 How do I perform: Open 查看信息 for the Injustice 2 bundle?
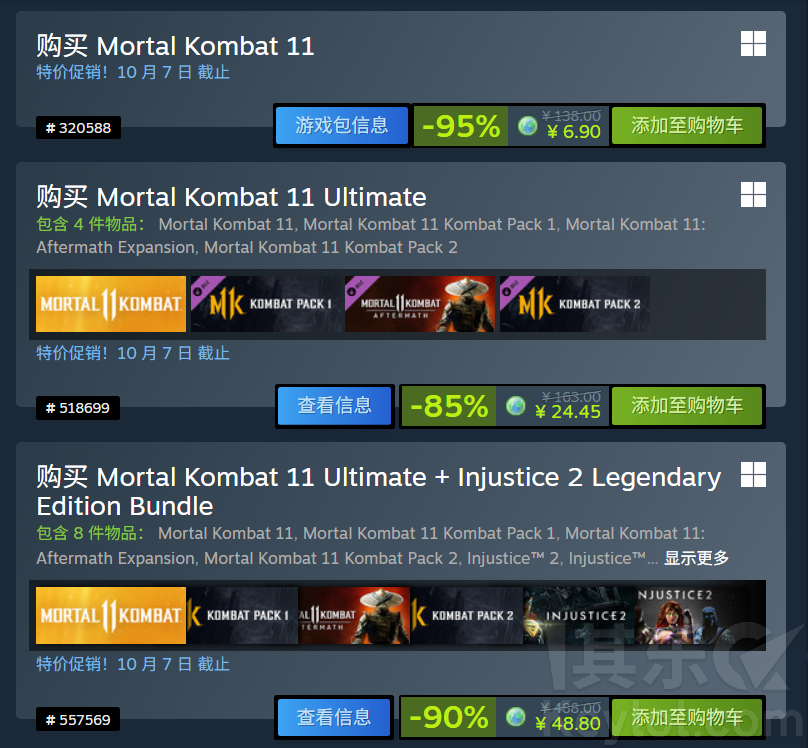pyautogui.click(x=334, y=717)
